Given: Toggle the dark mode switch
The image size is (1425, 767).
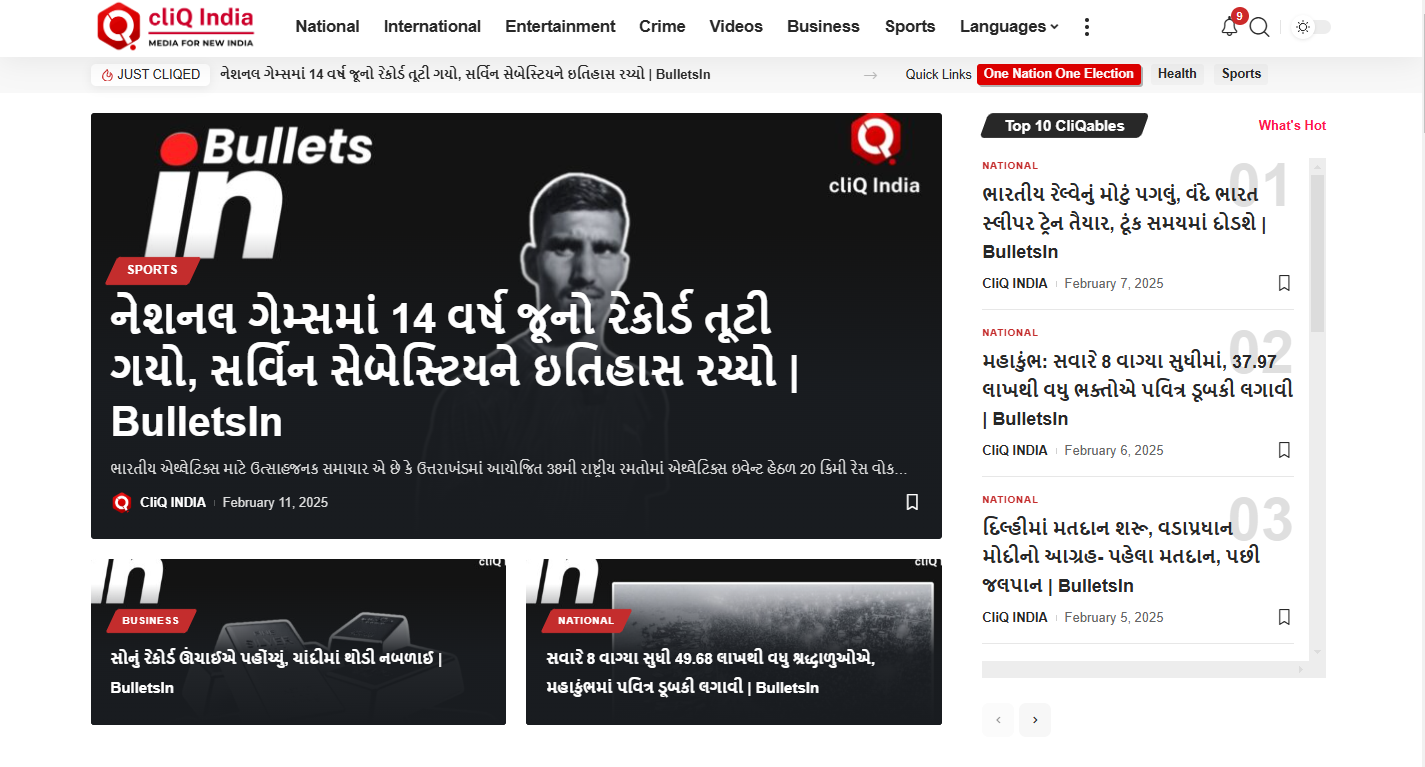Looking at the screenshot, I should pos(1313,27).
